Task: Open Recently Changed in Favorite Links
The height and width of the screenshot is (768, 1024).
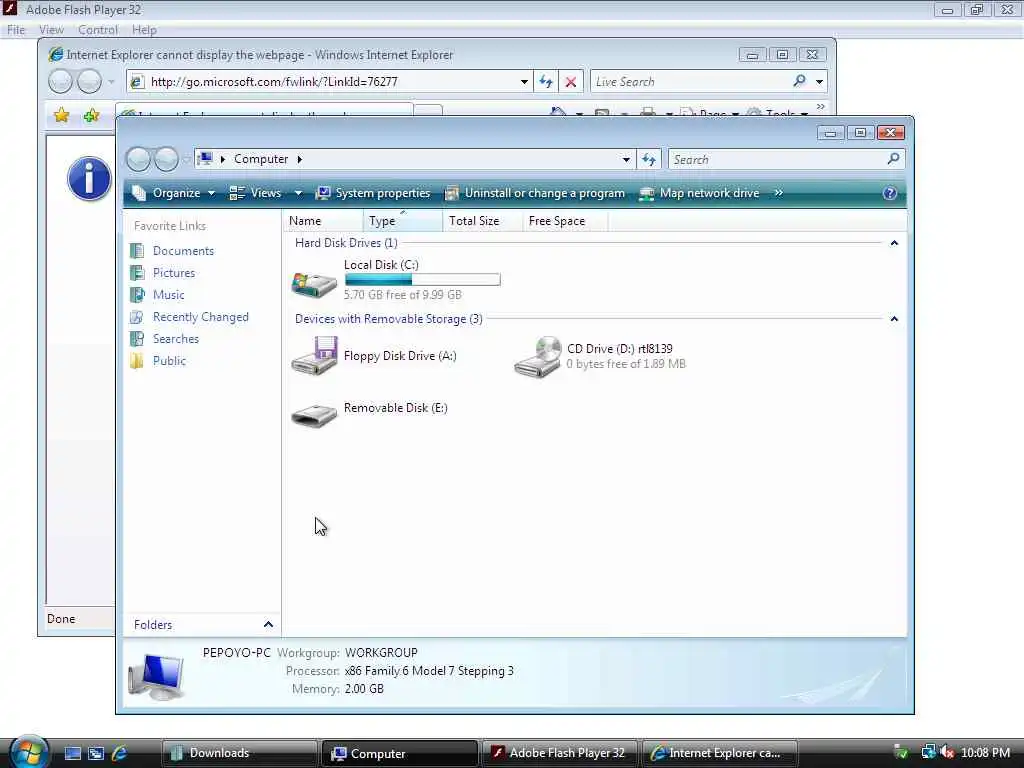Action: (189, 317)
